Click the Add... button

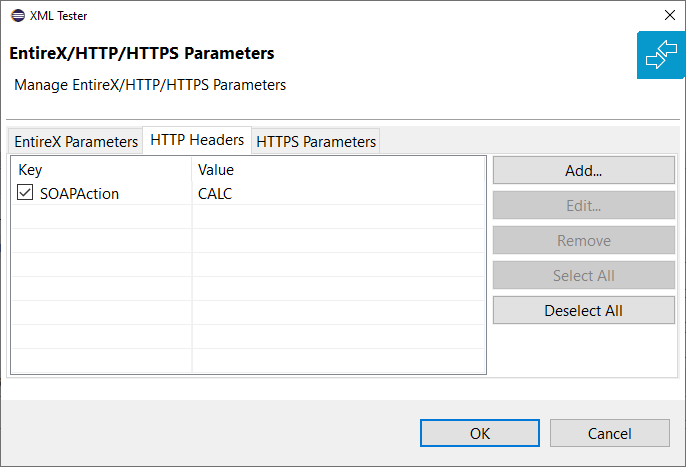584,170
